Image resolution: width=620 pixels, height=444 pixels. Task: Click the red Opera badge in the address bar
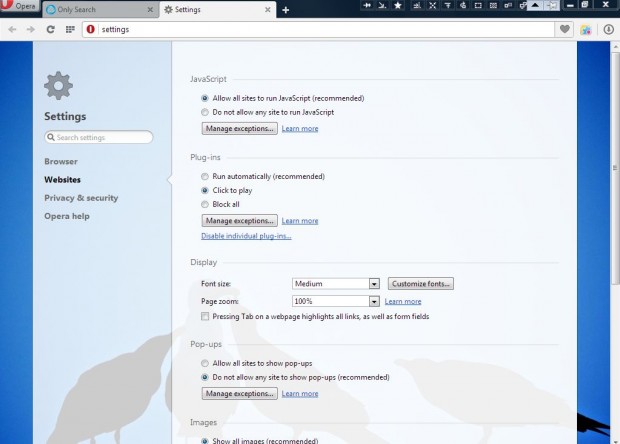[x=91, y=29]
